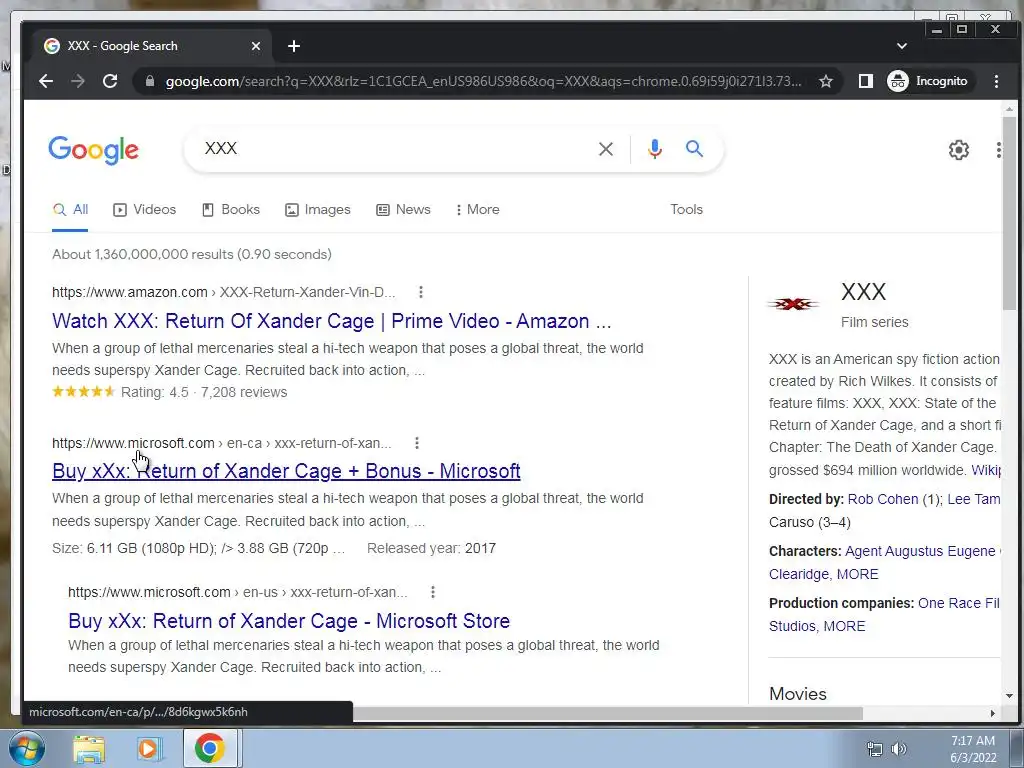The image size is (1024, 768).
Task: Click the horizontal scrollbar thumb
Action: click(x=607, y=713)
